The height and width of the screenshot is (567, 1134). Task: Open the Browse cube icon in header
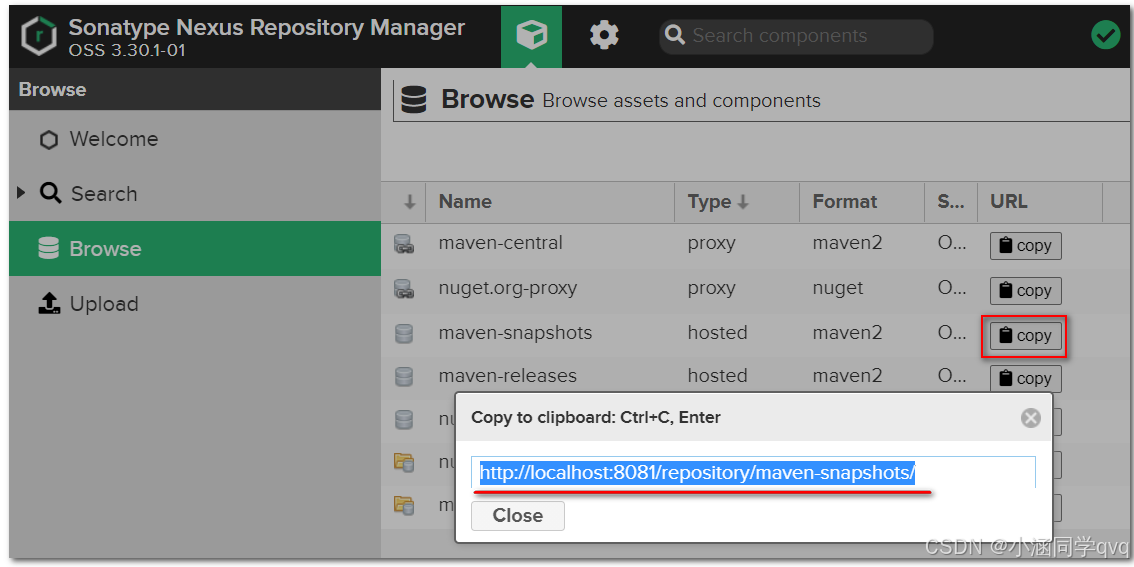coord(532,35)
